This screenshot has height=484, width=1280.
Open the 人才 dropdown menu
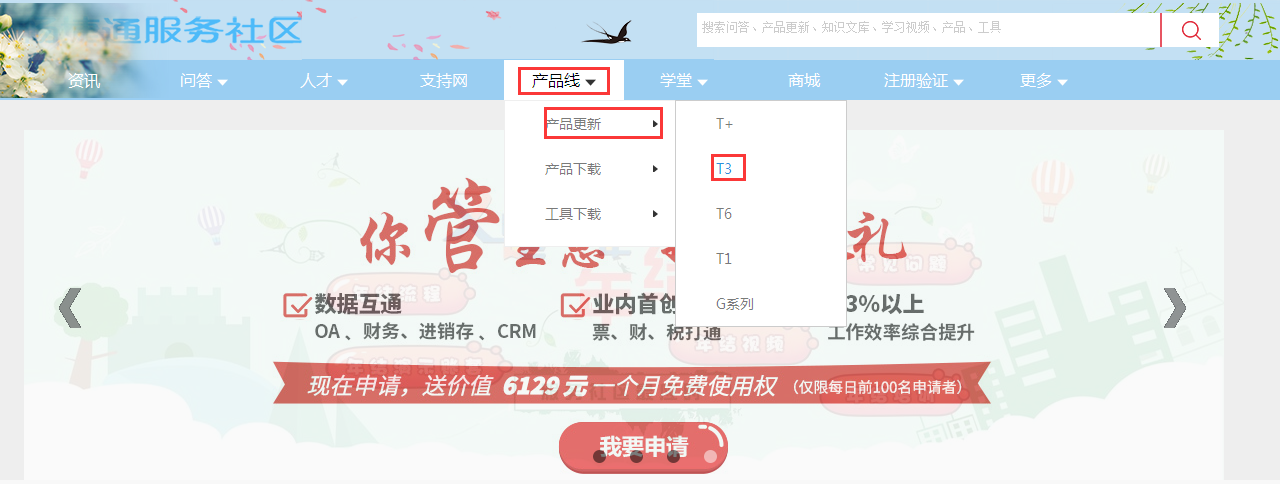(324, 81)
